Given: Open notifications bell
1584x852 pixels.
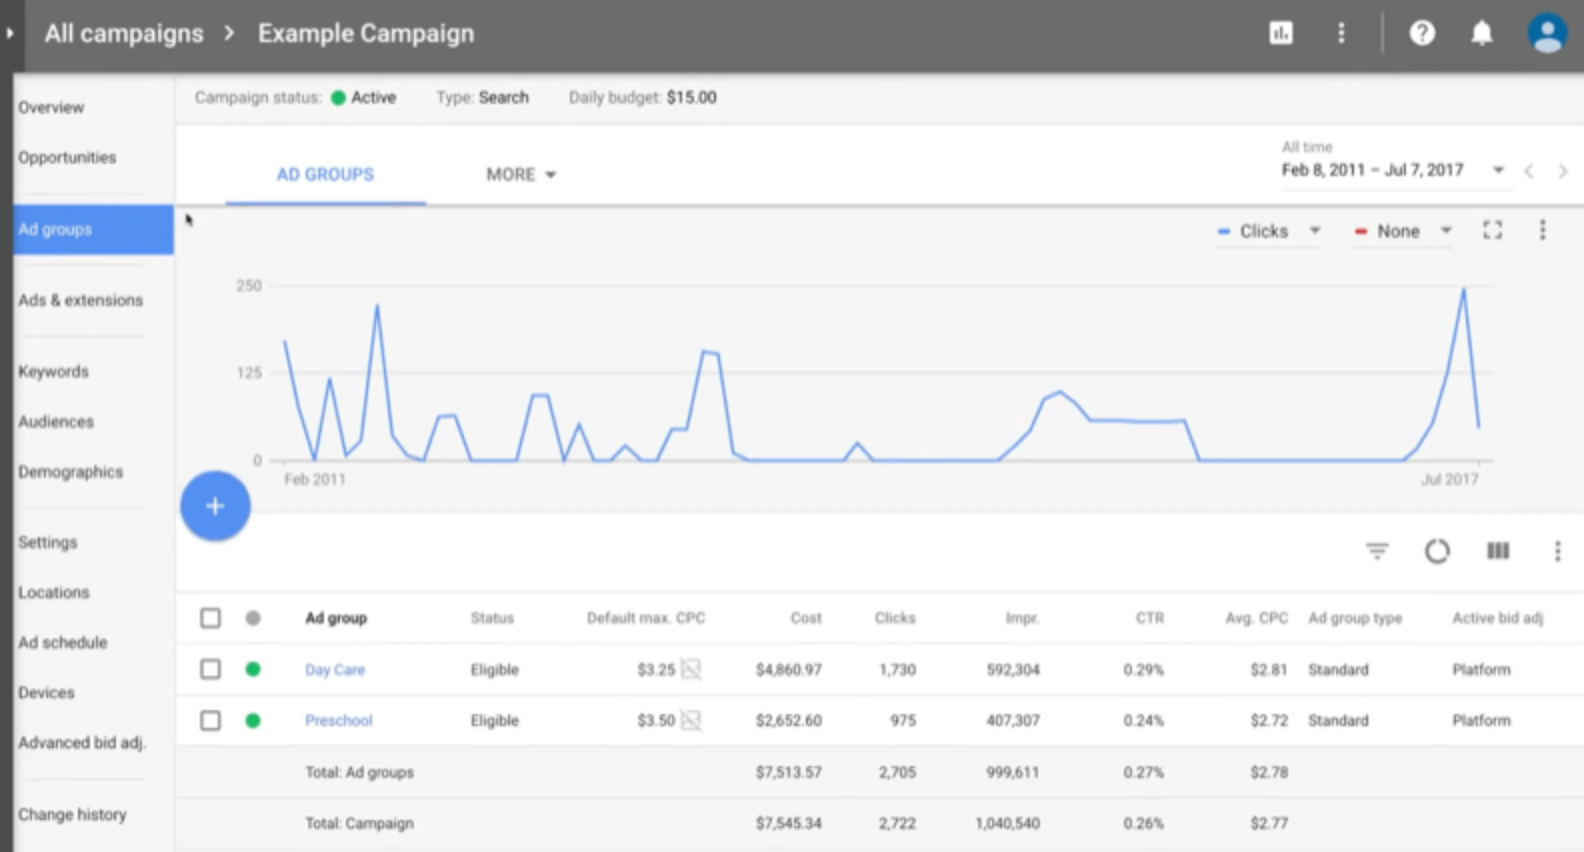Looking at the screenshot, I should (1482, 33).
